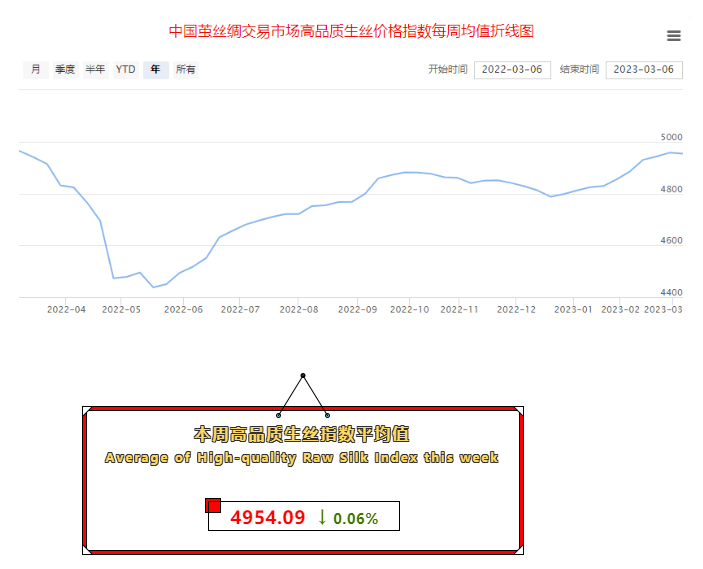Viewport: 703px width, 569px height.
Task: Choose the 半年 half-year range
Action: coord(95,70)
